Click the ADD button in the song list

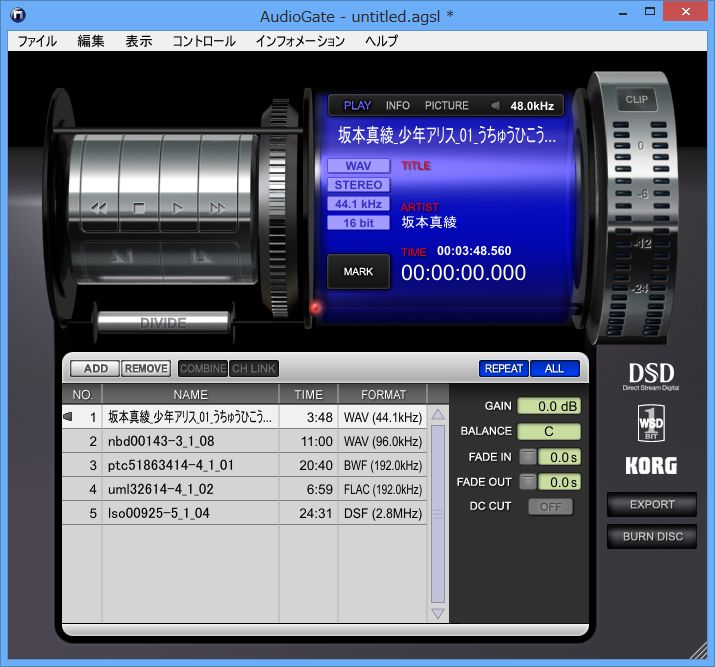(95, 368)
